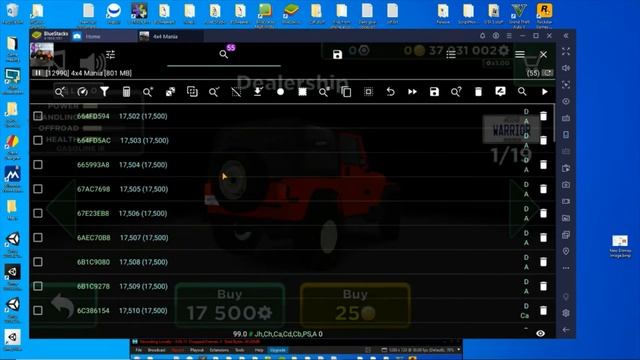Click the filled circle record icon
The height and width of the screenshot is (360, 640).
[x=280, y=92]
